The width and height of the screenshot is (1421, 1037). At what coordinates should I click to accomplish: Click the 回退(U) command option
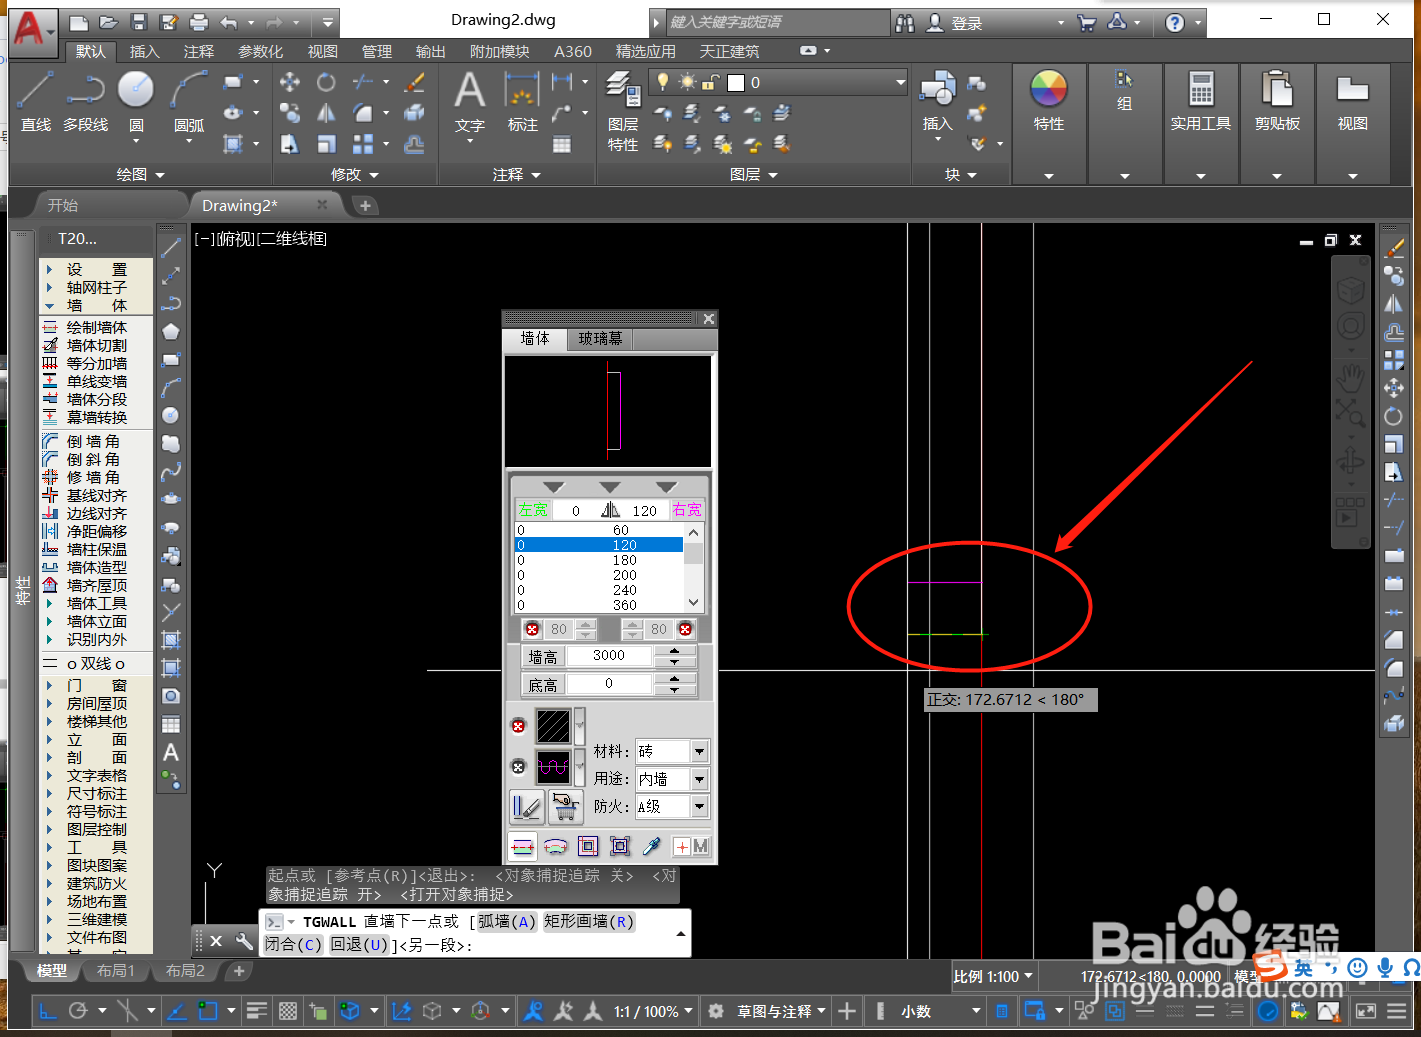tap(360, 944)
